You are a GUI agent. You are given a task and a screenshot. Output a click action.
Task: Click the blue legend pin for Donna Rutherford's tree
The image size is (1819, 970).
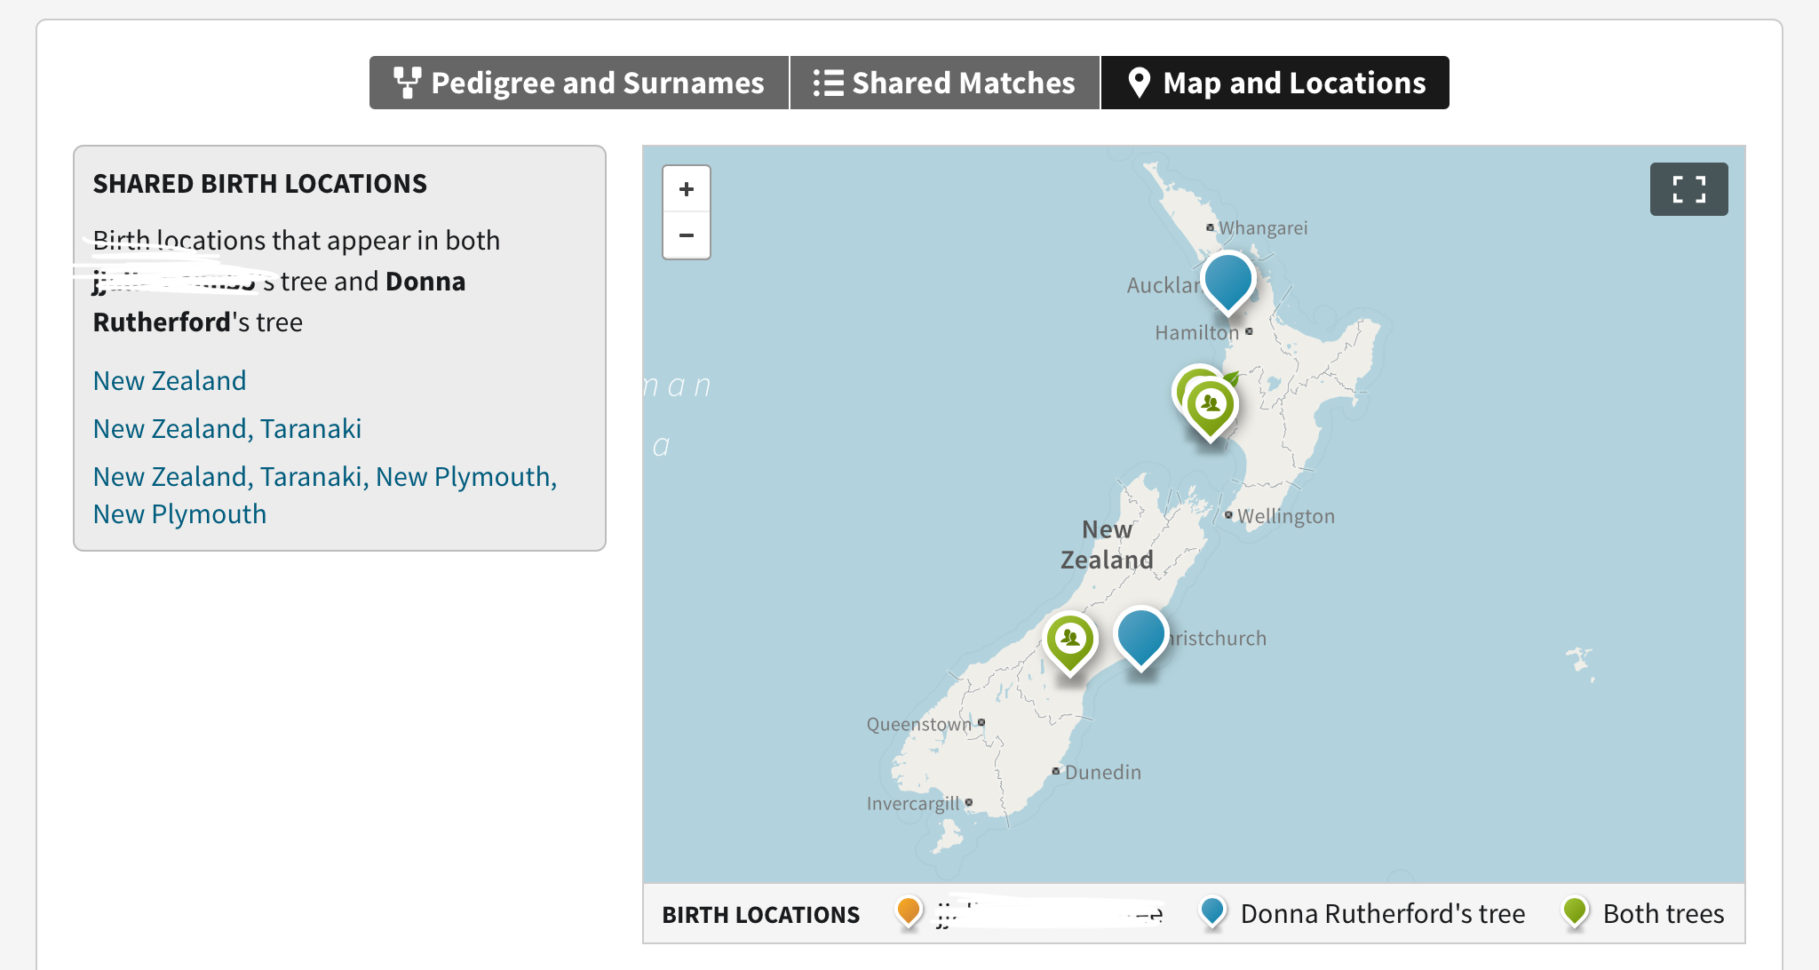(1211, 912)
